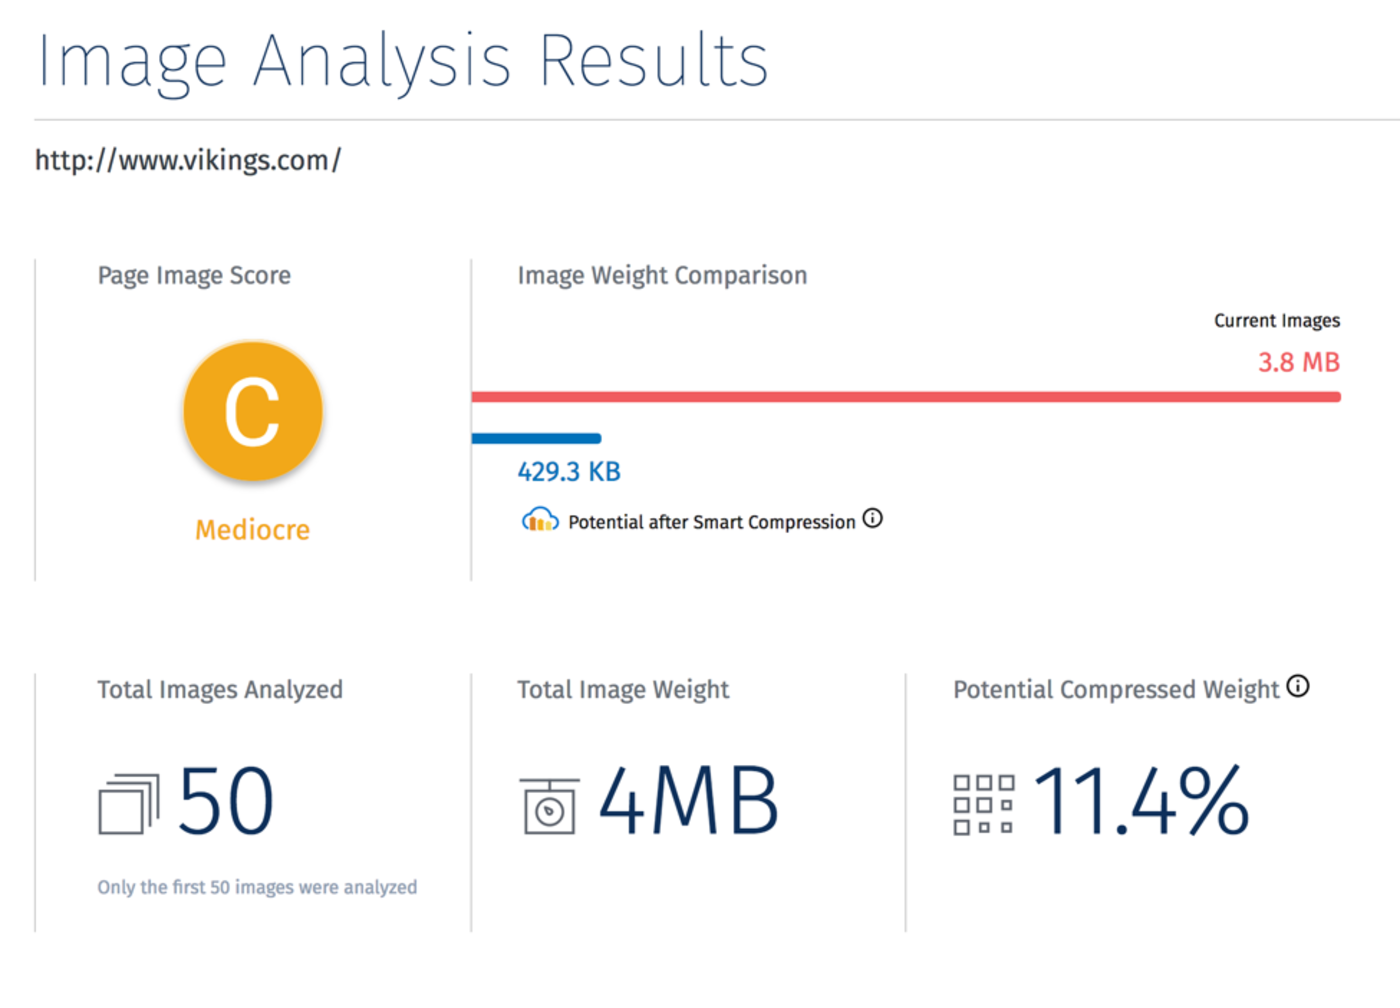Click the 3.8 MB value
Image resolution: width=1400 pixels, height=1008 pixels.
[1299, 362]
